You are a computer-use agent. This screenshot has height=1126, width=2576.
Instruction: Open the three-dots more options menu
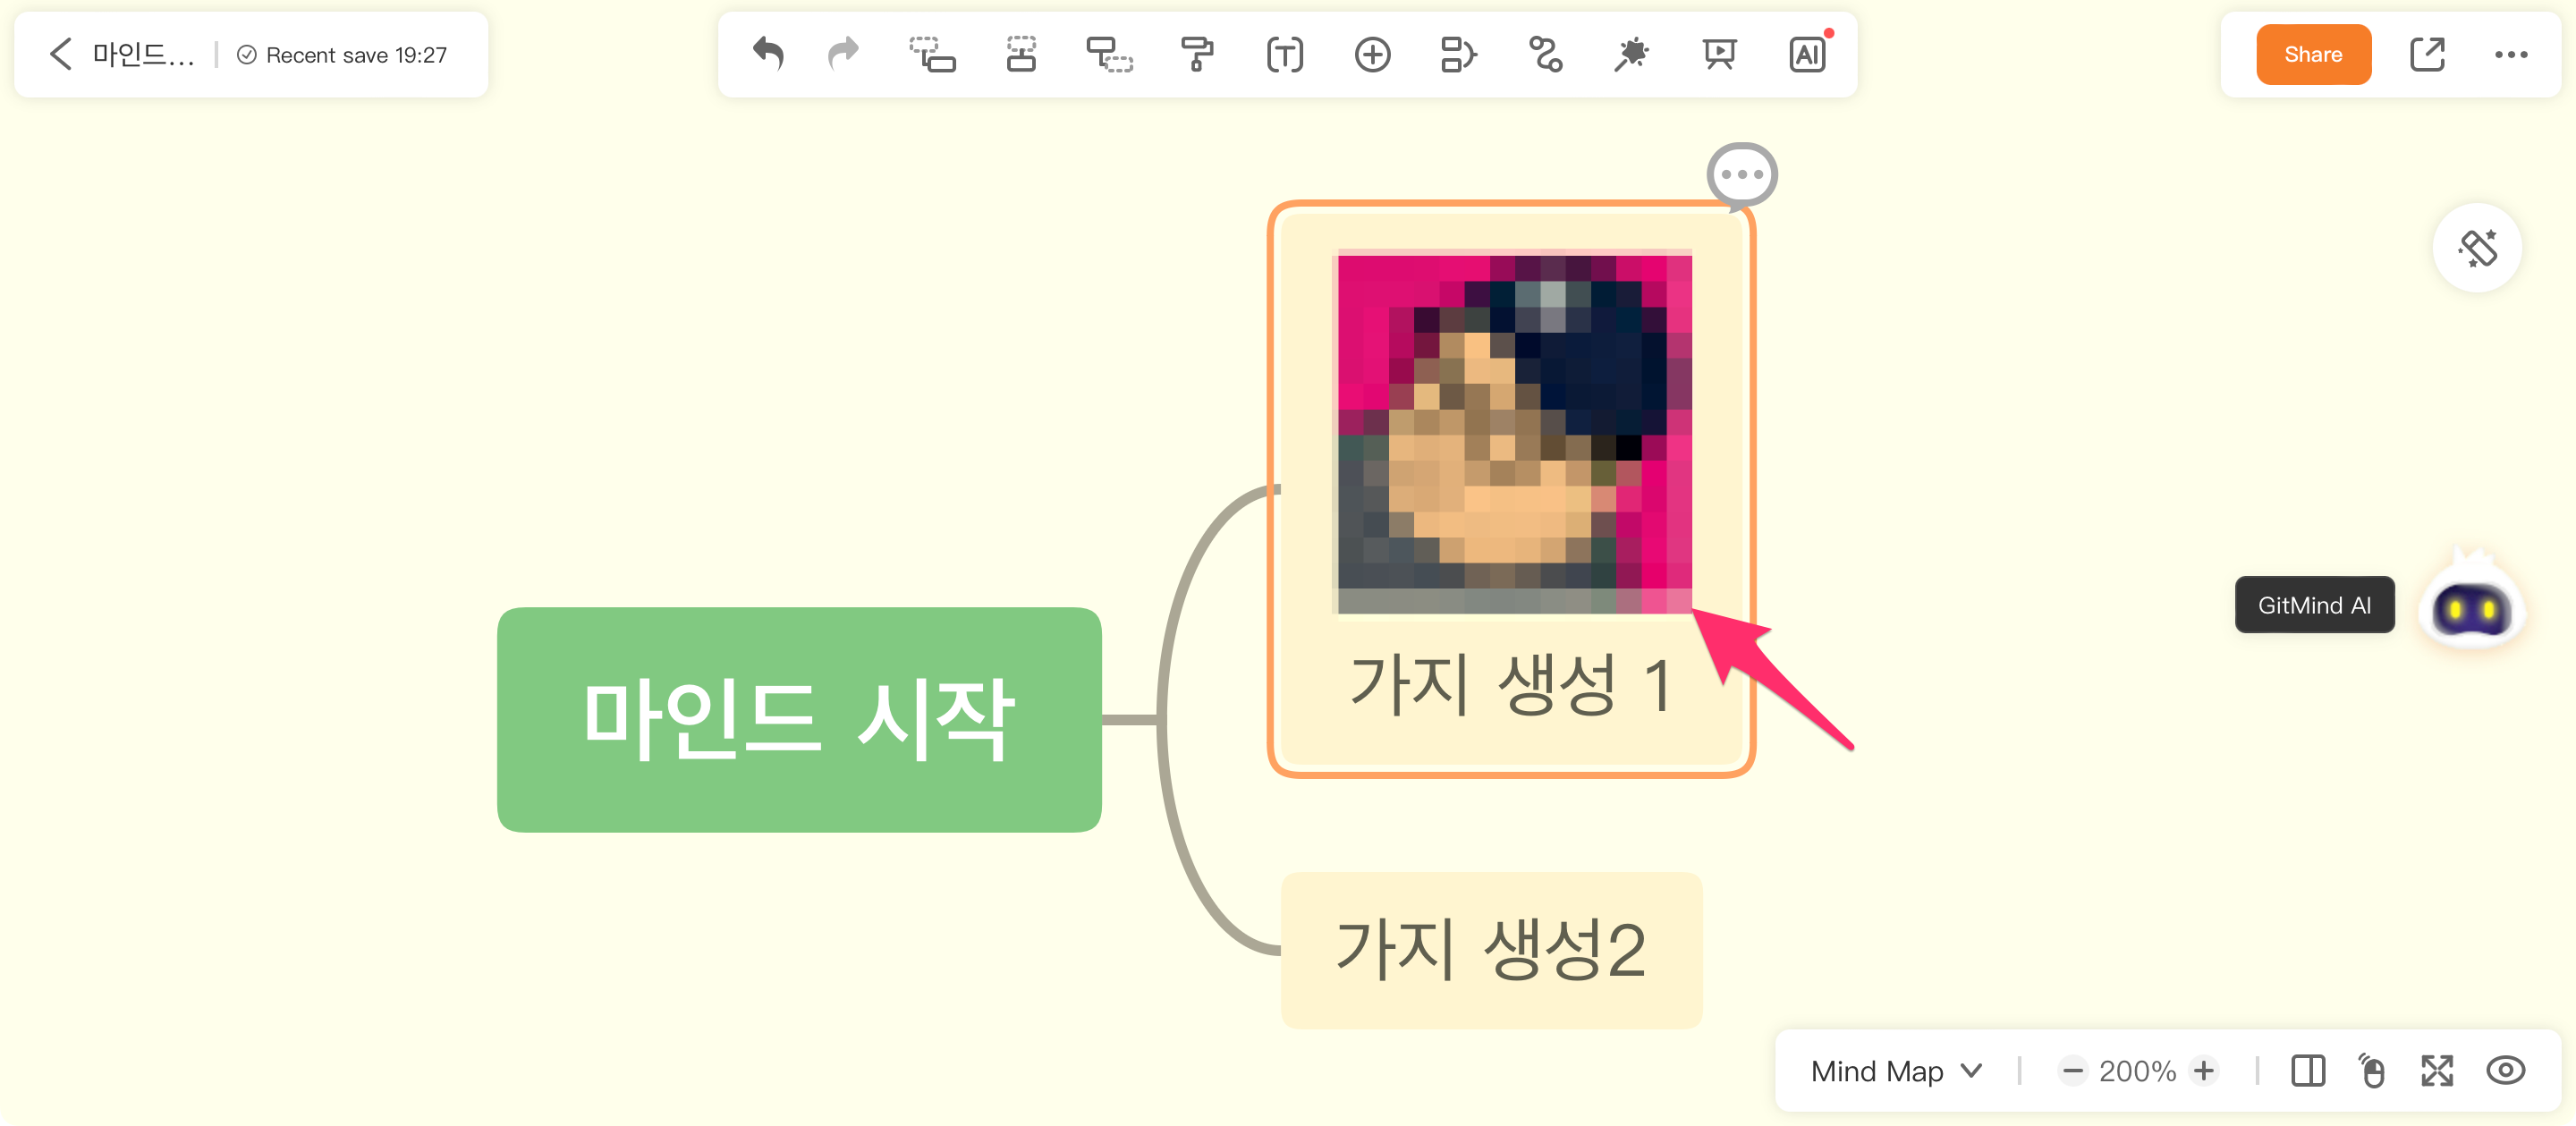2511,54
